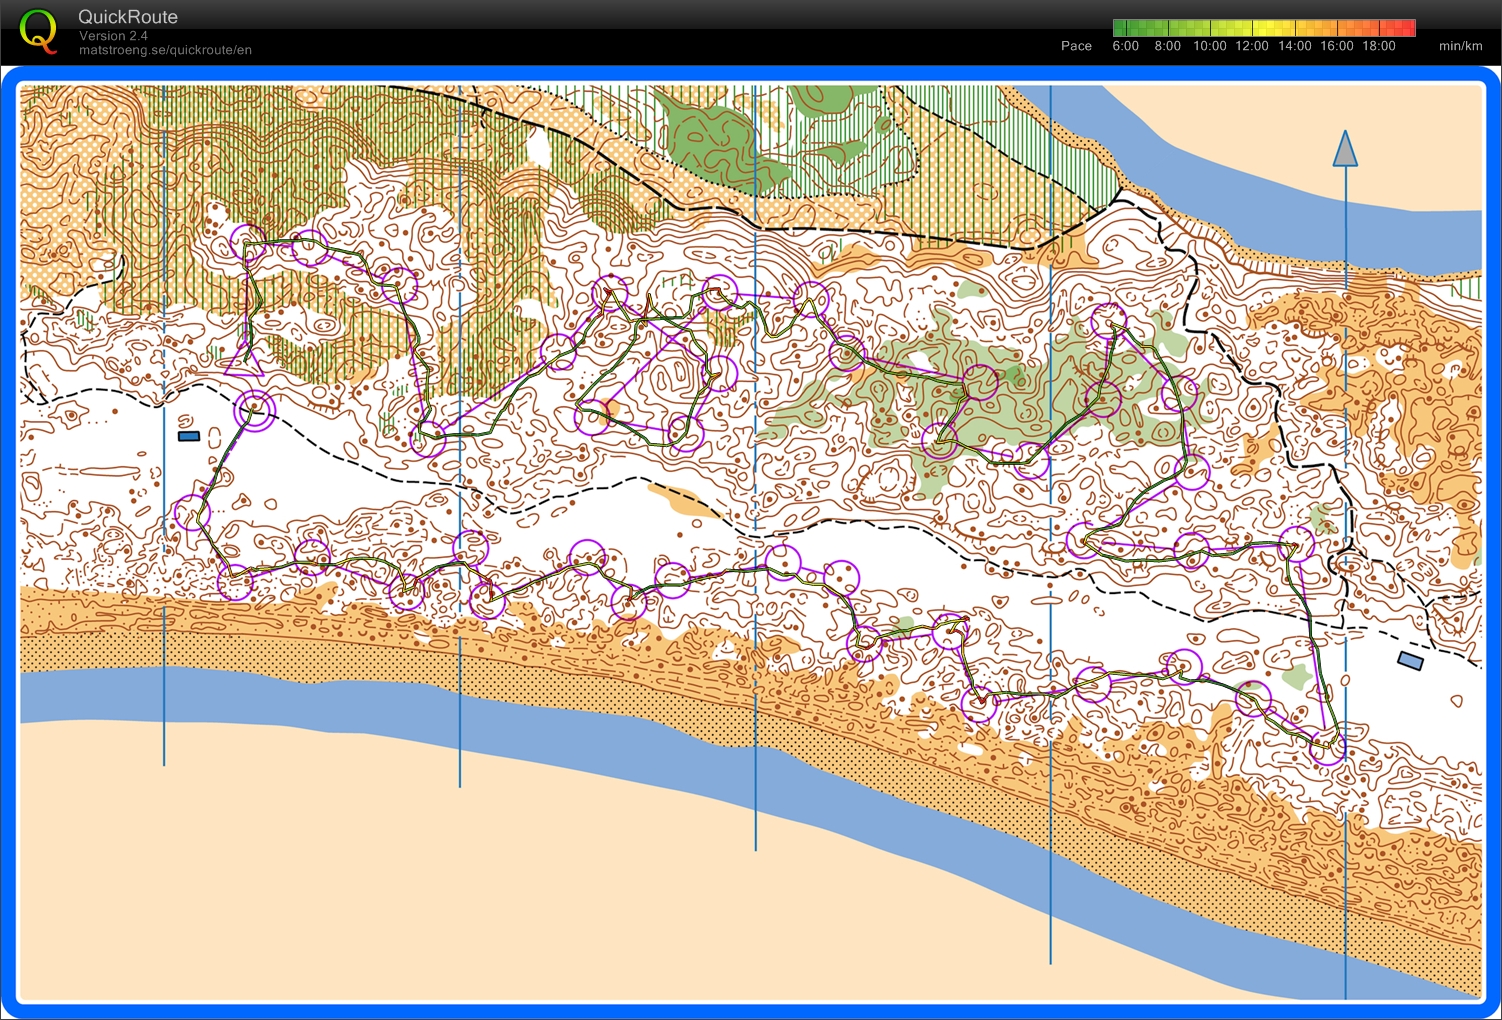The image size is (1502, 1020).
Task: Click the purple start triangle on the map
Action: pyautogui.click(x=245, y=359)
